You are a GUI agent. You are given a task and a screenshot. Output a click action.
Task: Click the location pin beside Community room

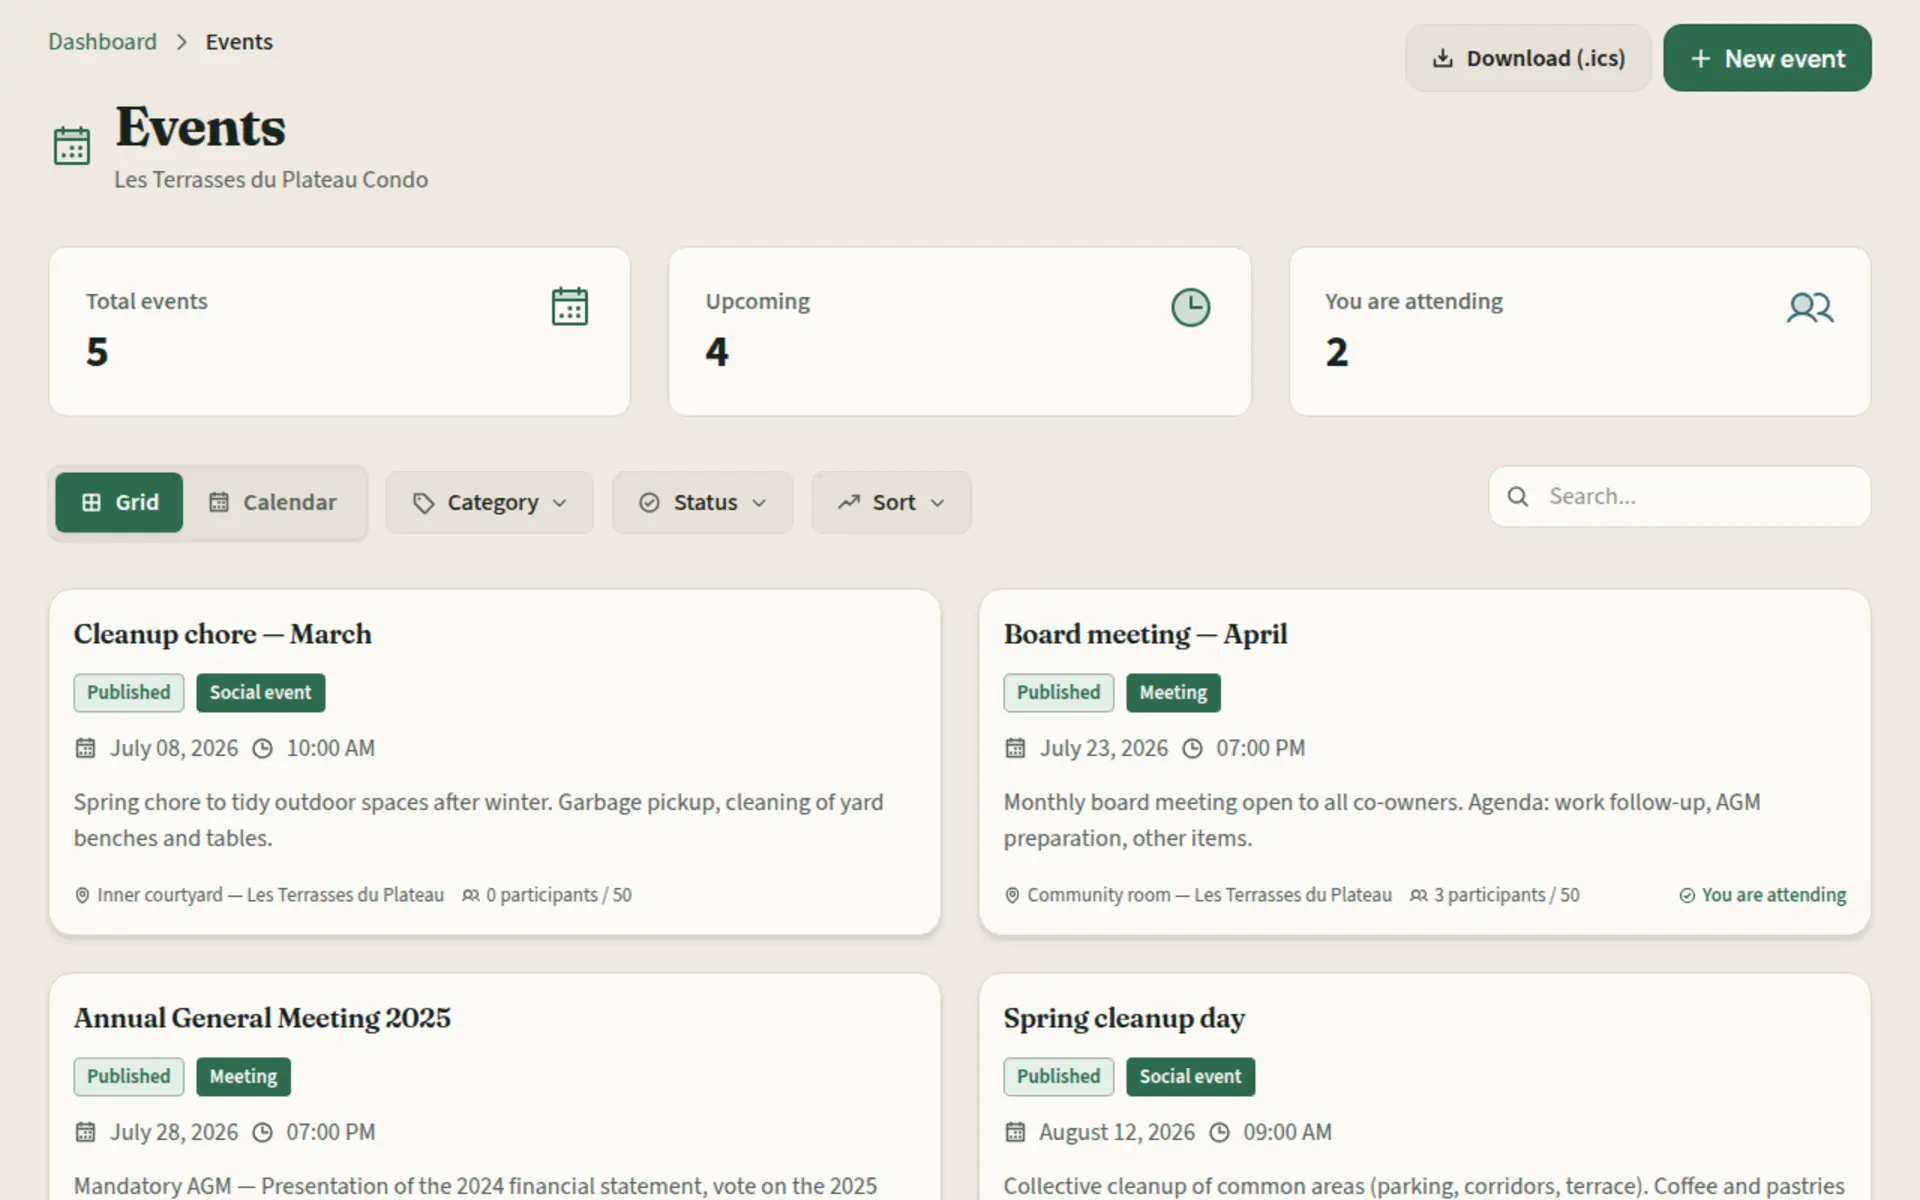1012,895
